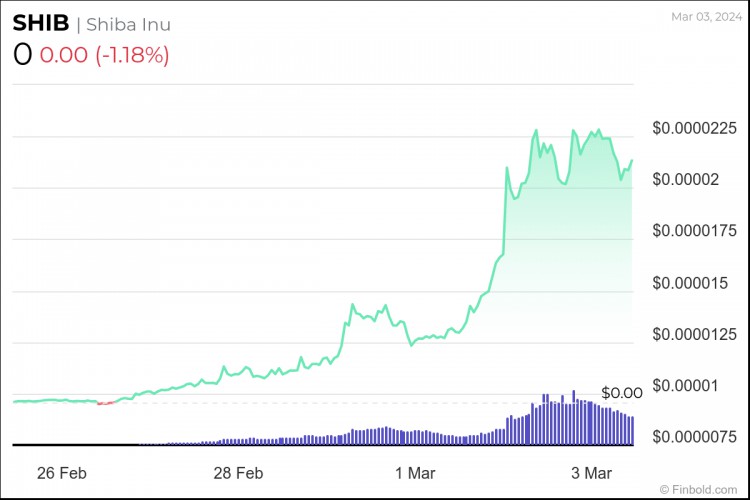Viewport: 750px width, 500px height.
Task: Click the $0.0000225 price axis label
Action: pyautogui.click(x=695, y=128)
